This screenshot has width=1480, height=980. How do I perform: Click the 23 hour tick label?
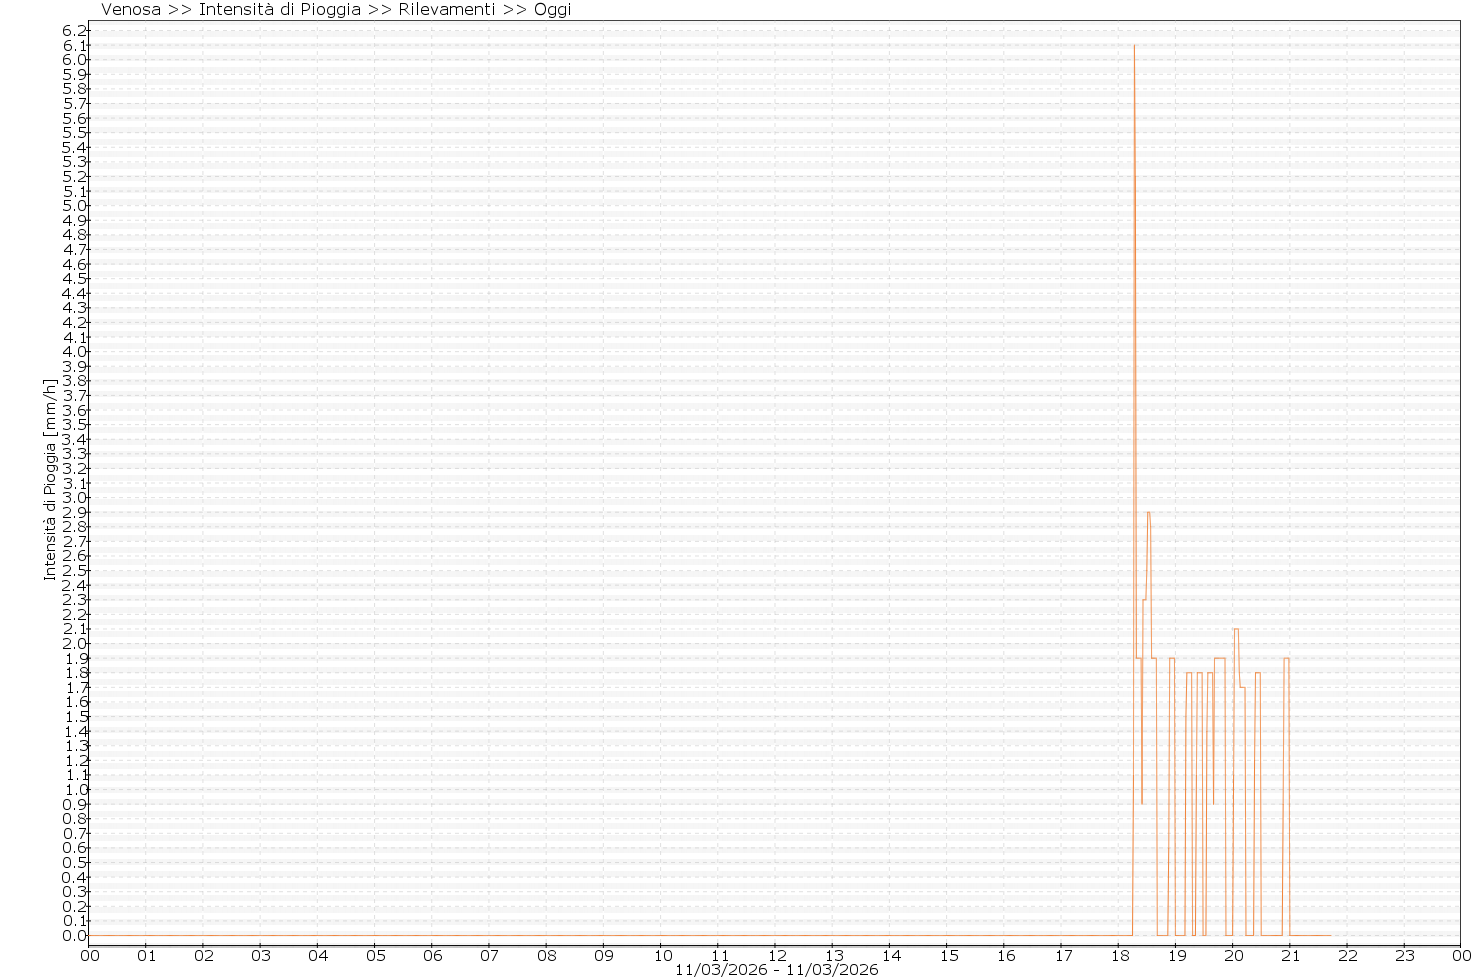[x=1404, y=955]
